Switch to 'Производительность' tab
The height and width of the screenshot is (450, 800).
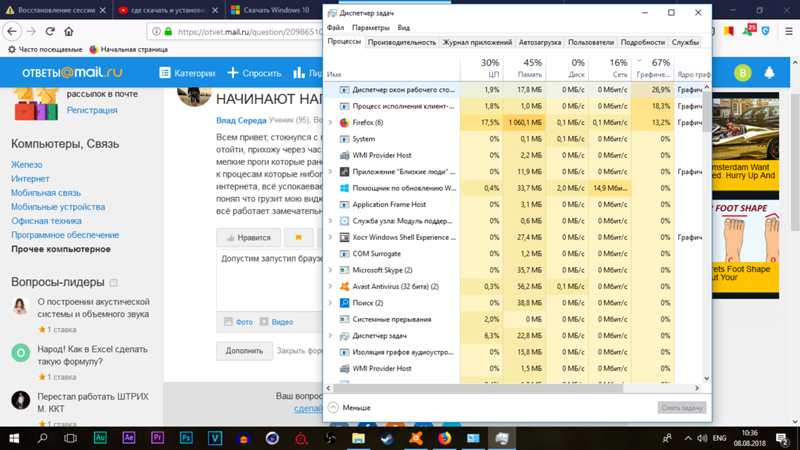pos(402,42)
